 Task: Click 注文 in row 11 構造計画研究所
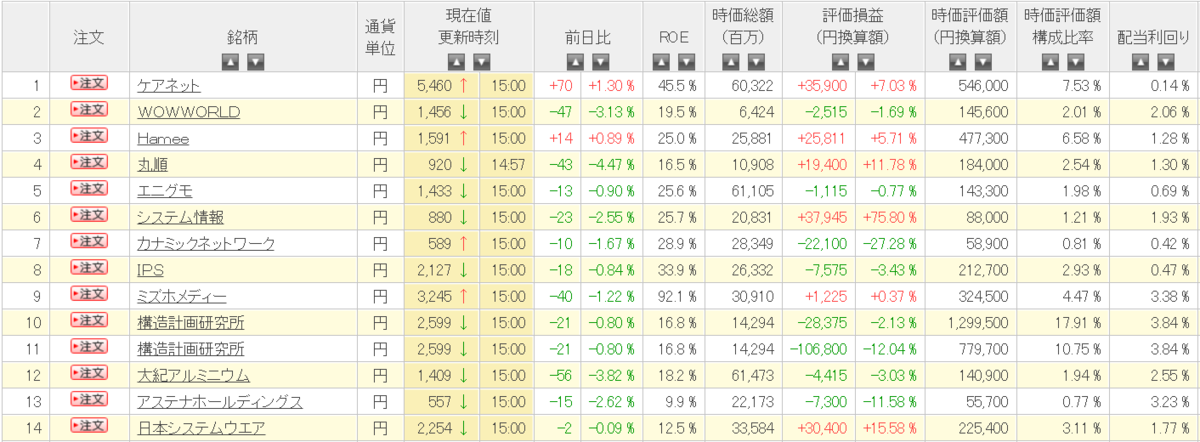[x=89, y=348]
